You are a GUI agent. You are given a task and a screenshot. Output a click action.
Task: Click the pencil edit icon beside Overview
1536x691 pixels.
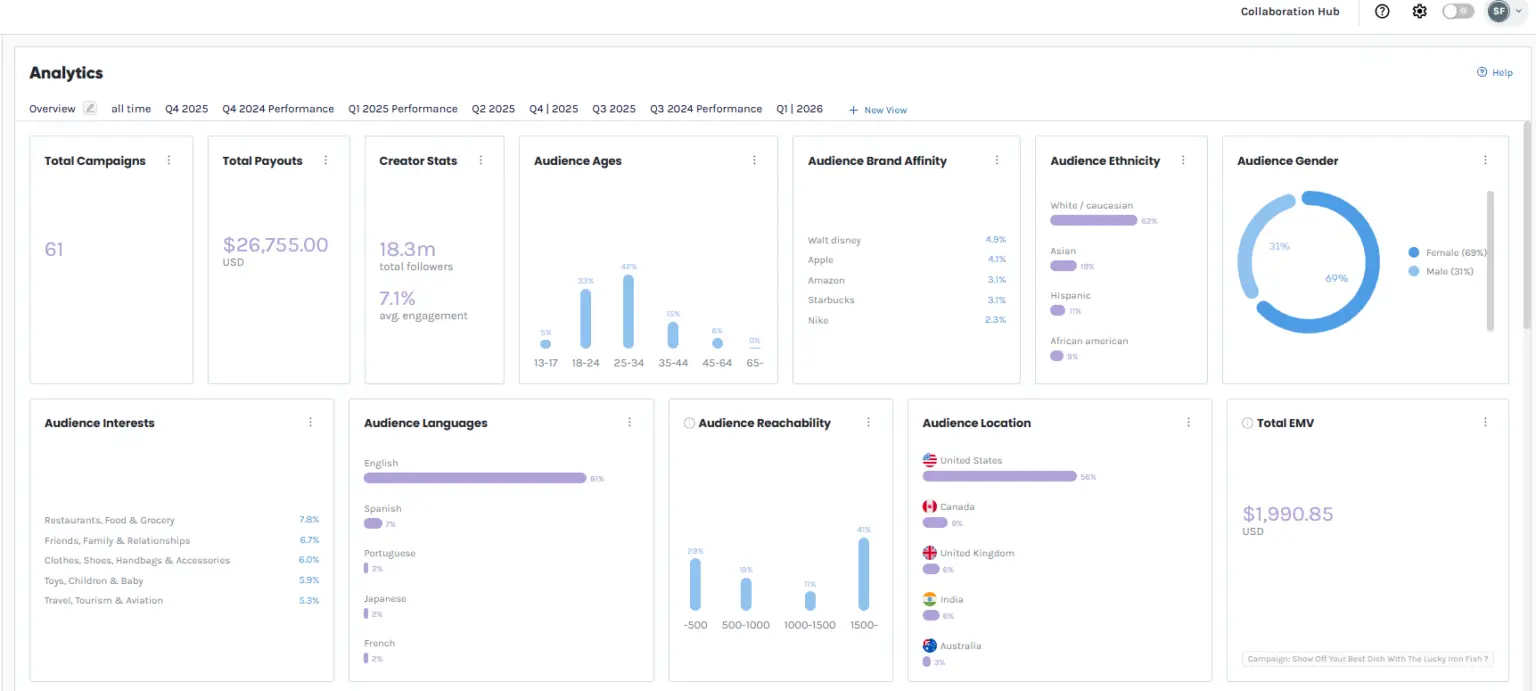click(90, 108)
